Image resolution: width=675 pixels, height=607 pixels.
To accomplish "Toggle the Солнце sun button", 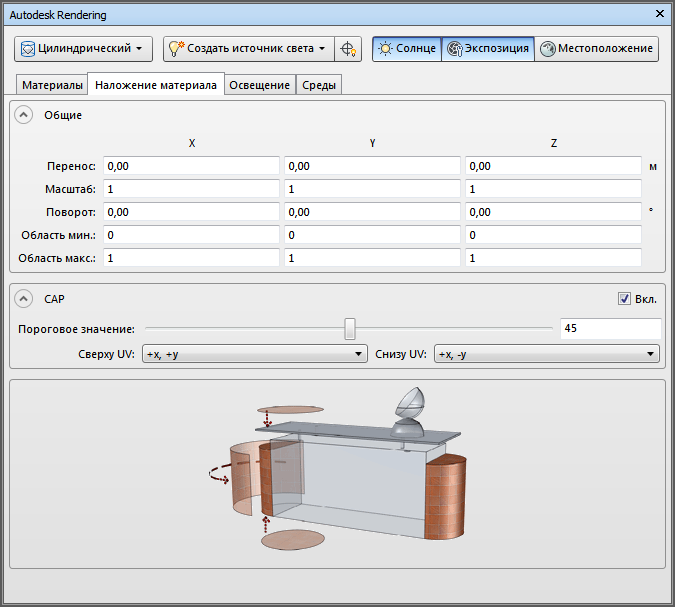I will point(406,48).
